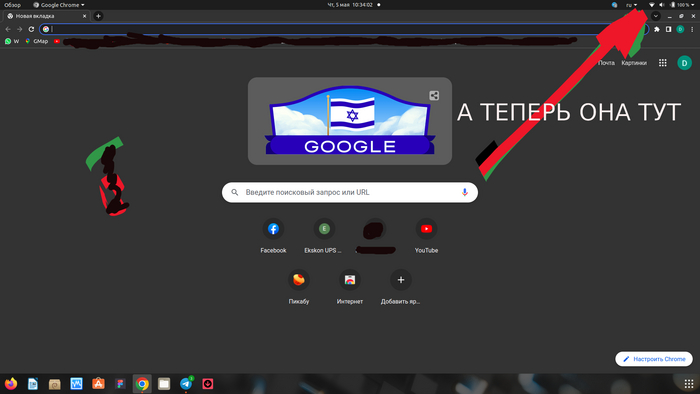The height and width of the screenshot is (394, 700).
Task: Open the Facebook shortcut
Action: pos(273,236)
